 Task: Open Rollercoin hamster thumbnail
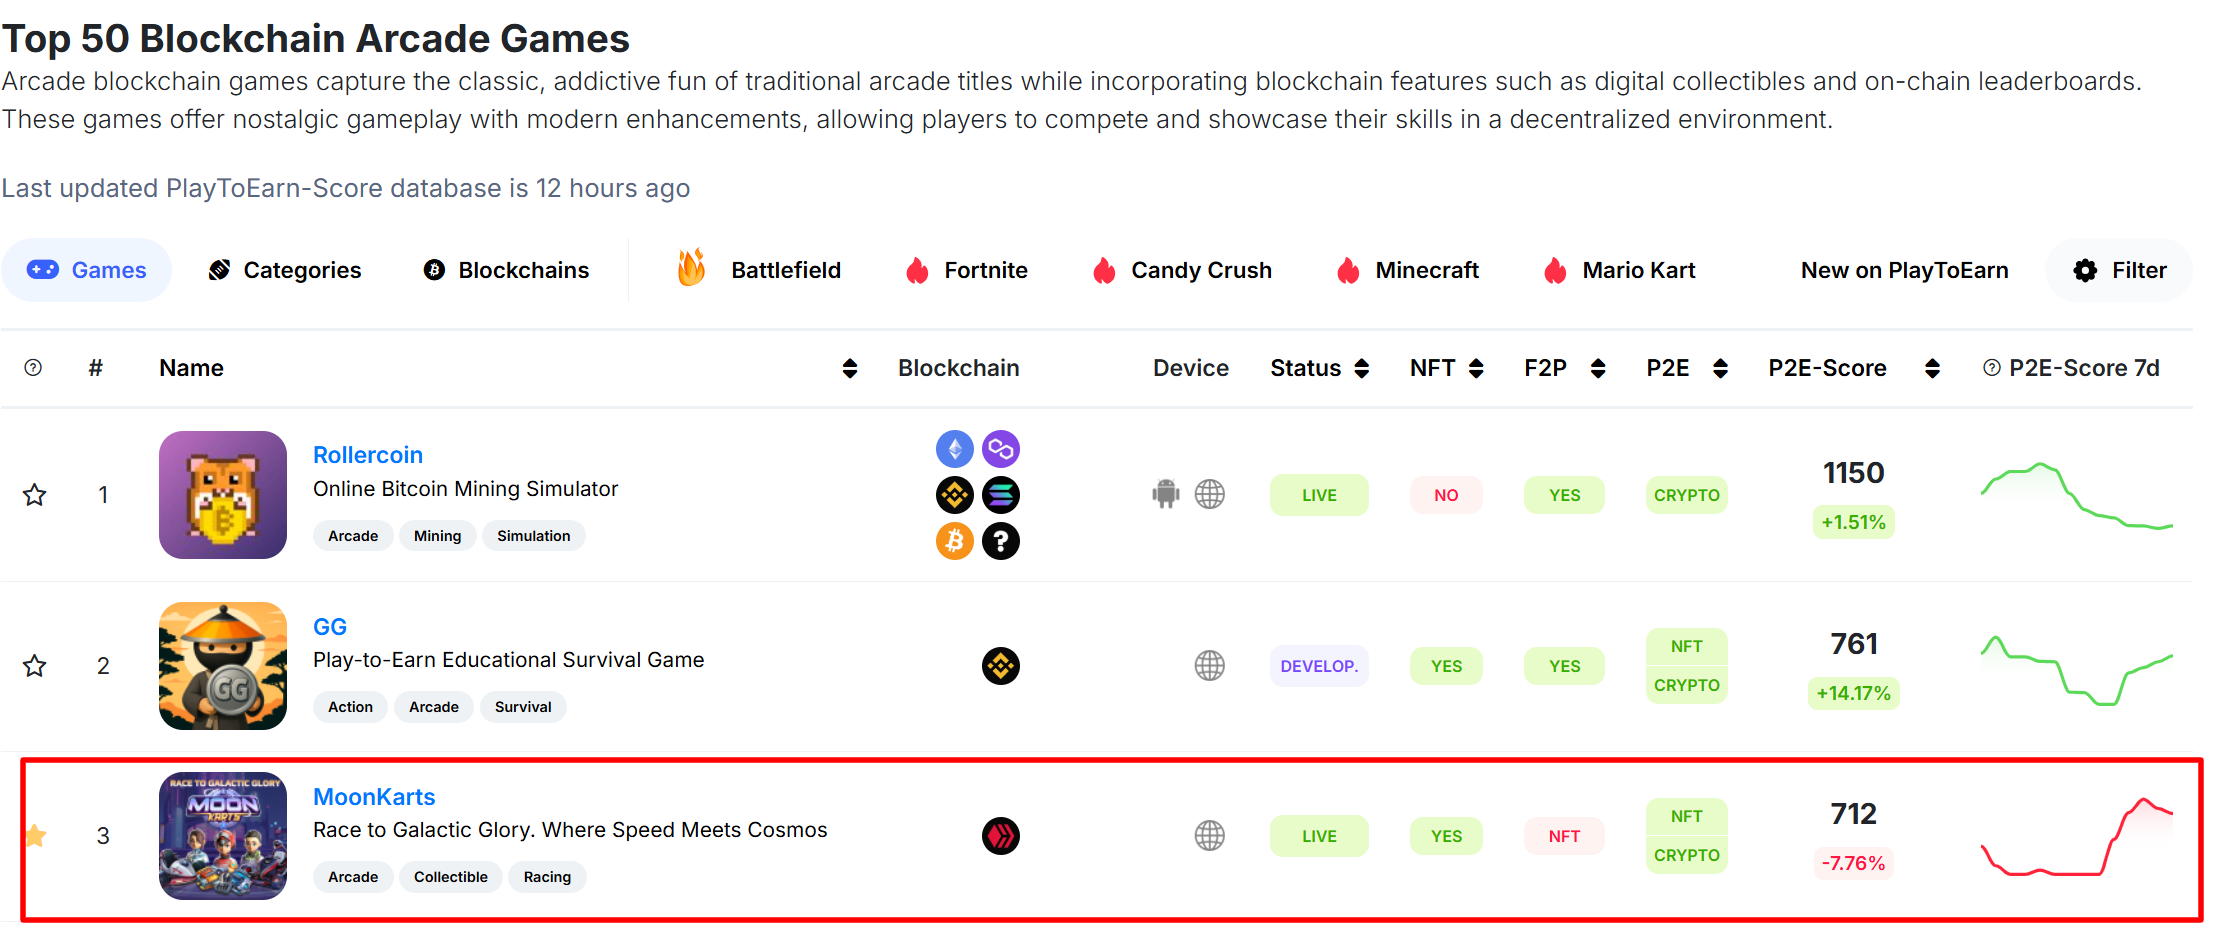click(223, 495)
